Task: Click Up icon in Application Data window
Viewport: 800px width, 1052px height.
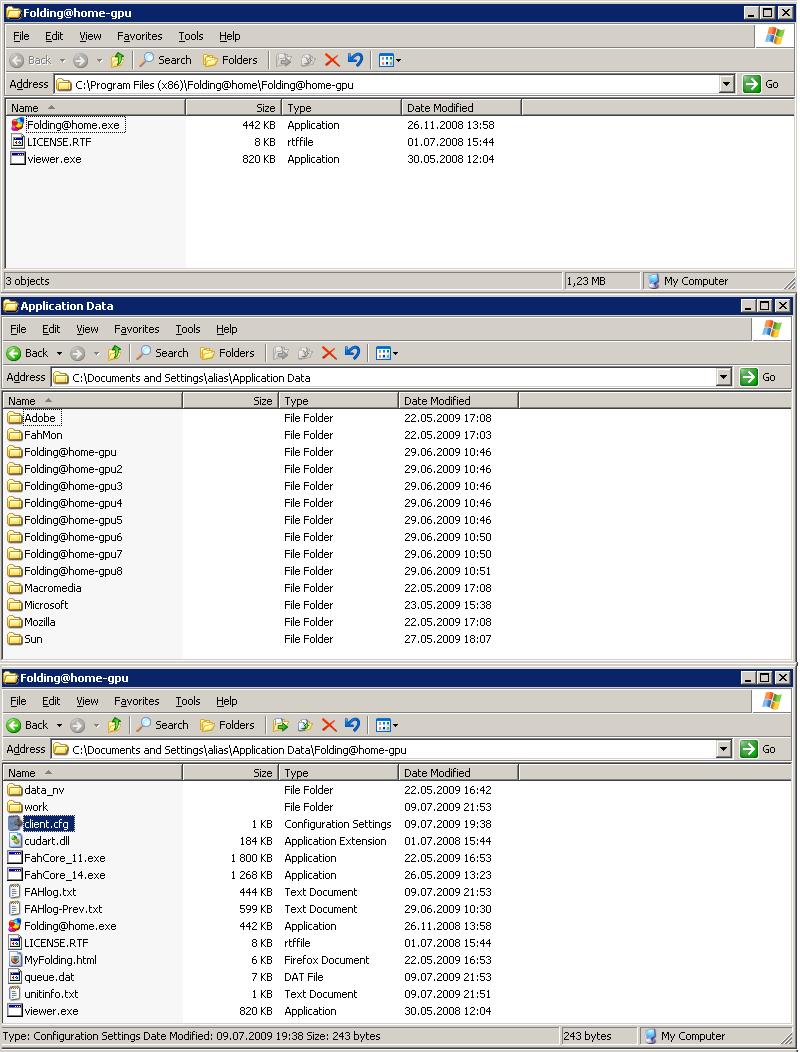Action: click(115, 353)
